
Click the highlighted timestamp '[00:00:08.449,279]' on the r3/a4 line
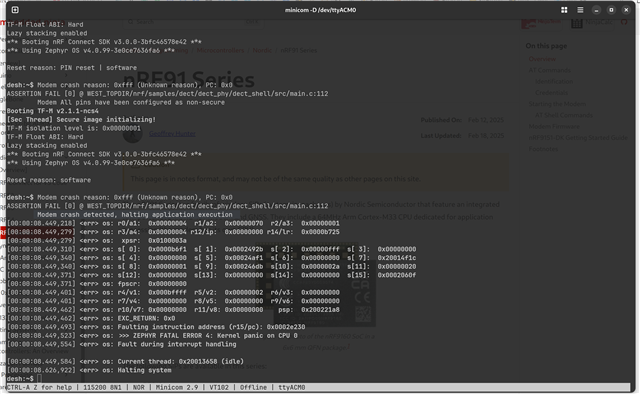click(41, 232)
